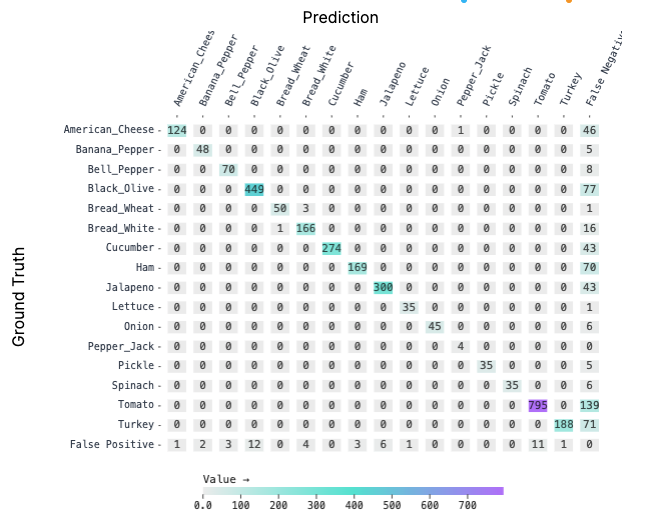Viewport: 645px width, 515px height.
Task: Select the False Positive cell showing 11
Action: point(538,444)
